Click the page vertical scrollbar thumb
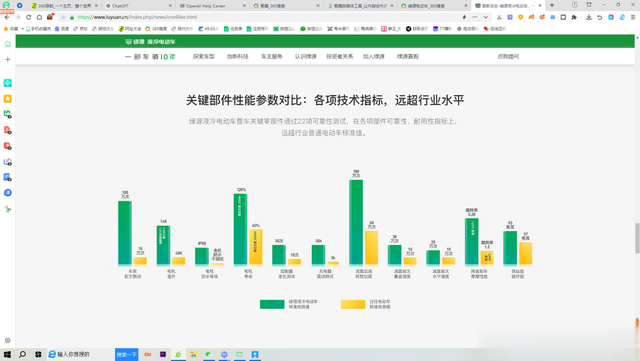 pos(637,238)
